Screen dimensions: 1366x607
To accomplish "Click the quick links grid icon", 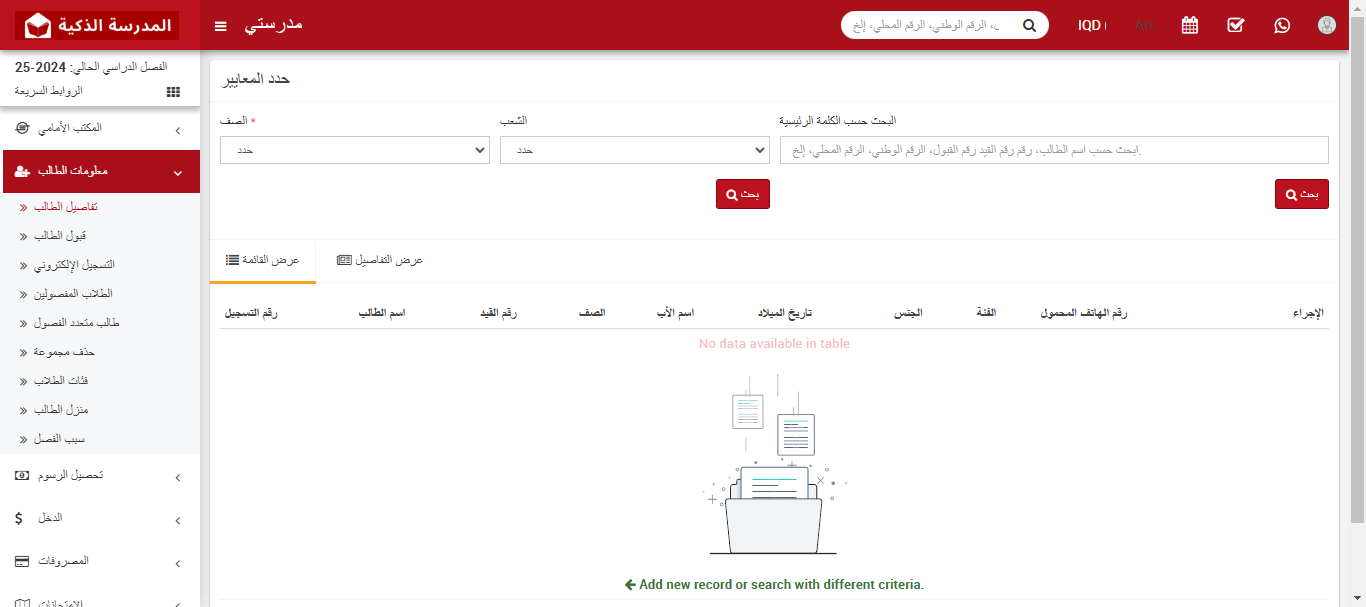I will click(x=172, y=91).
